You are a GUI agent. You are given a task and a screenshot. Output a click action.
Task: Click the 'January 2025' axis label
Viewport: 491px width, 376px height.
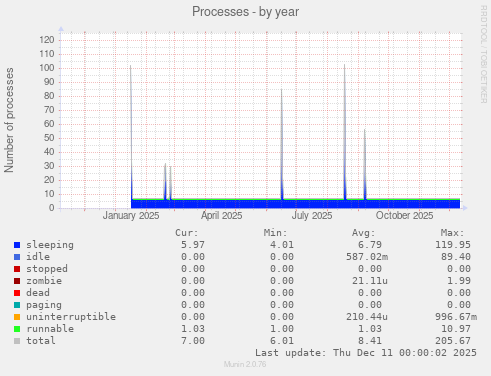point(131,216)
